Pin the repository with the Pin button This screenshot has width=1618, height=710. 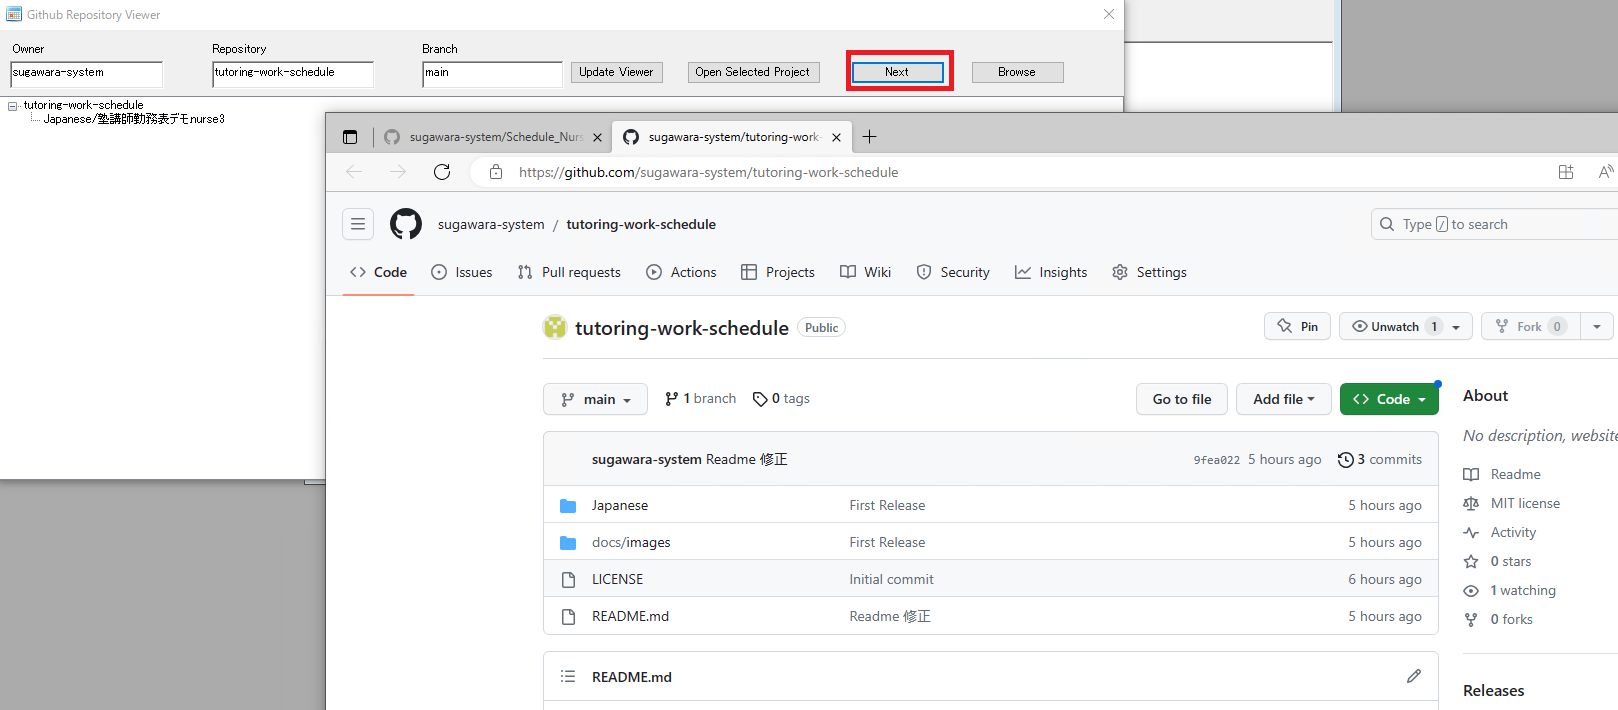(x=1297, y=326)
